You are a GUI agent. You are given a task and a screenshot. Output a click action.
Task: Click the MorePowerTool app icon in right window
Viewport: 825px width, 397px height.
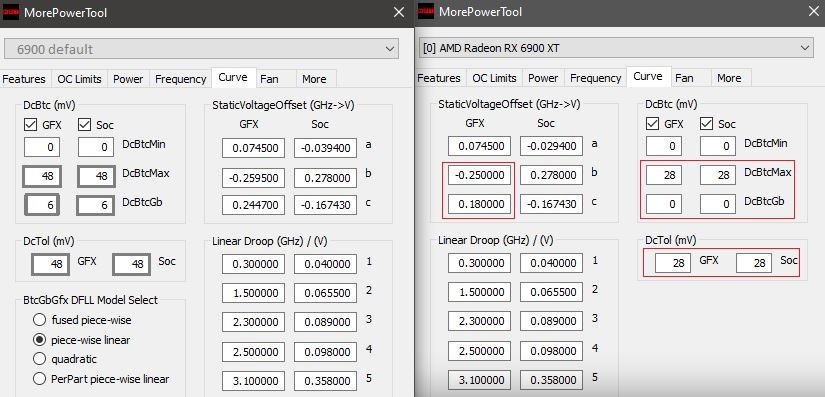pyautogui.click(x=426, y=12)
